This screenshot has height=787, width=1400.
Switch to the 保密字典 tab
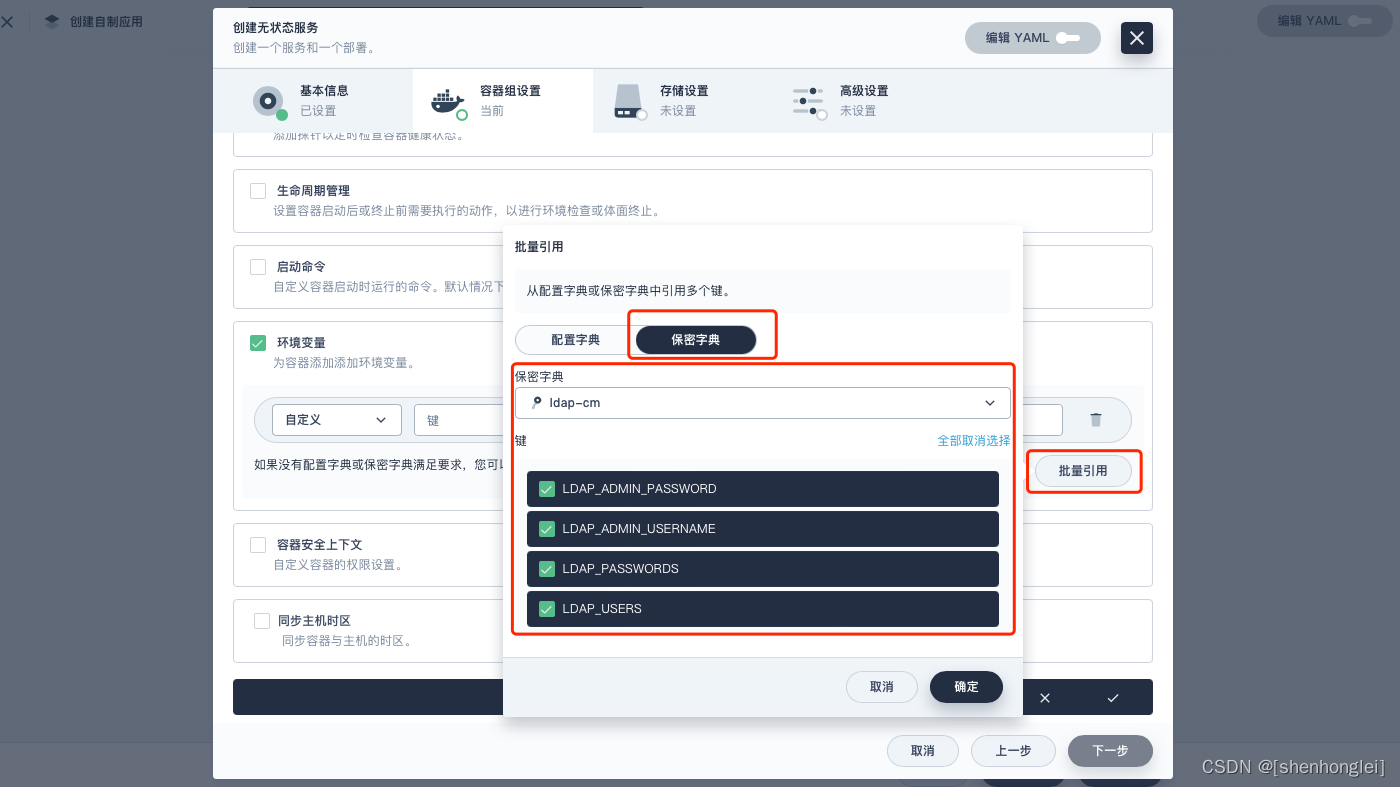[x=696, y=340]
